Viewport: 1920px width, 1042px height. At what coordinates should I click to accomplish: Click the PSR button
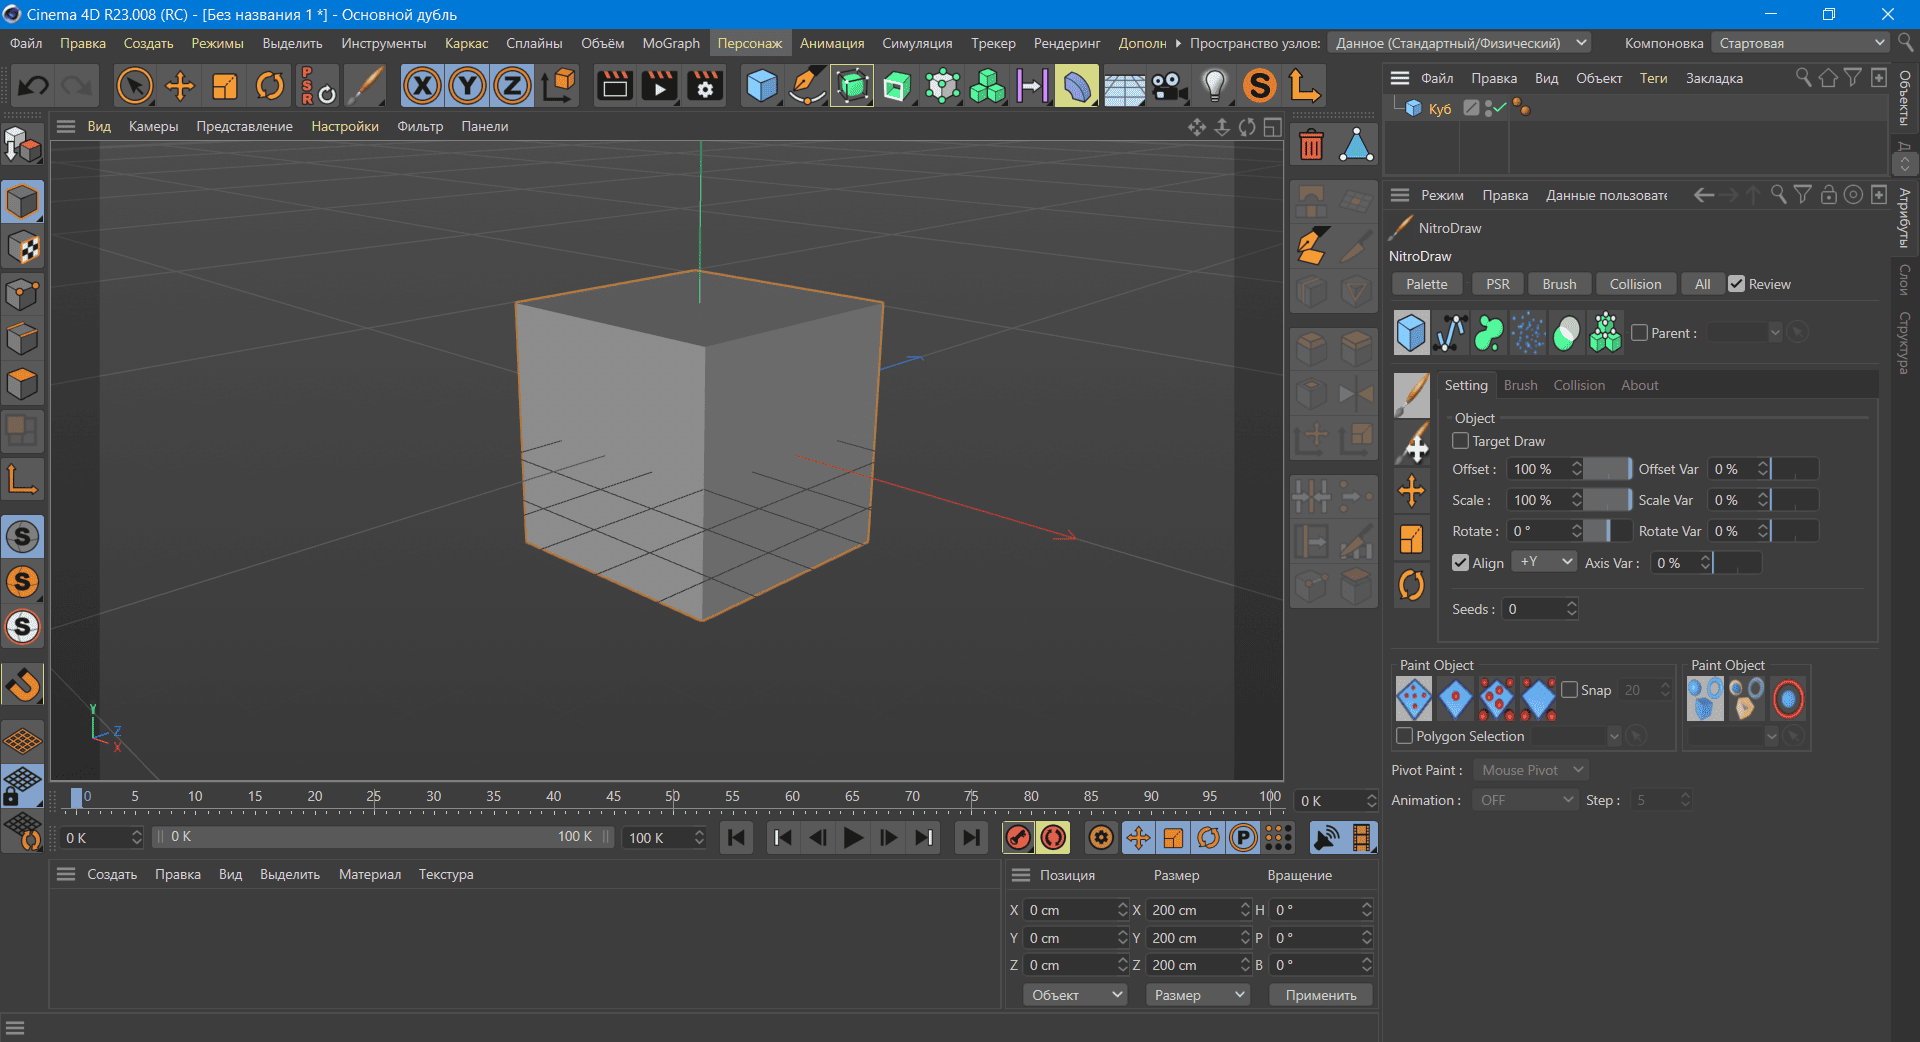[1498, 284]
